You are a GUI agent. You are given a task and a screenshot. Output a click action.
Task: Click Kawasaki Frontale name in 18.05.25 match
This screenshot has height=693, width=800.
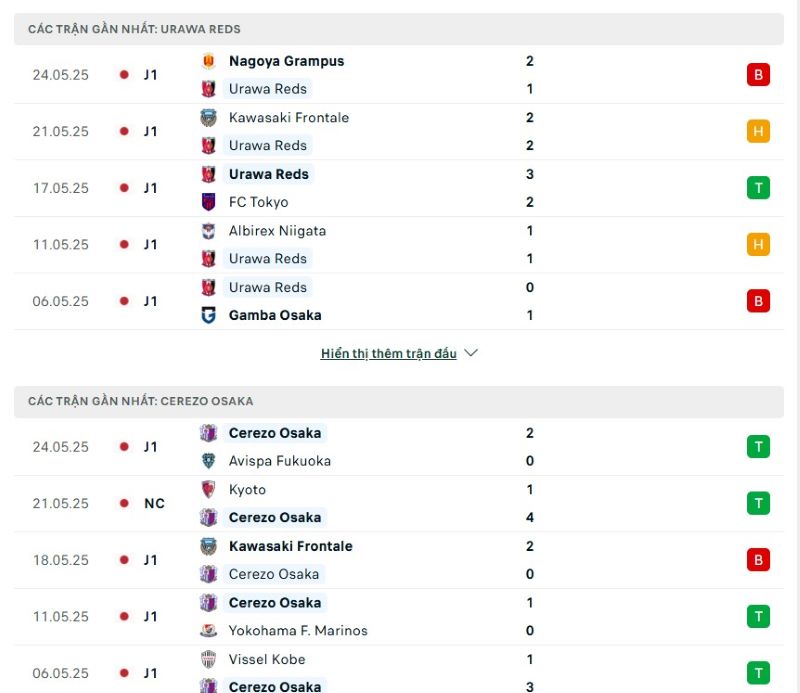click(290, 546)
